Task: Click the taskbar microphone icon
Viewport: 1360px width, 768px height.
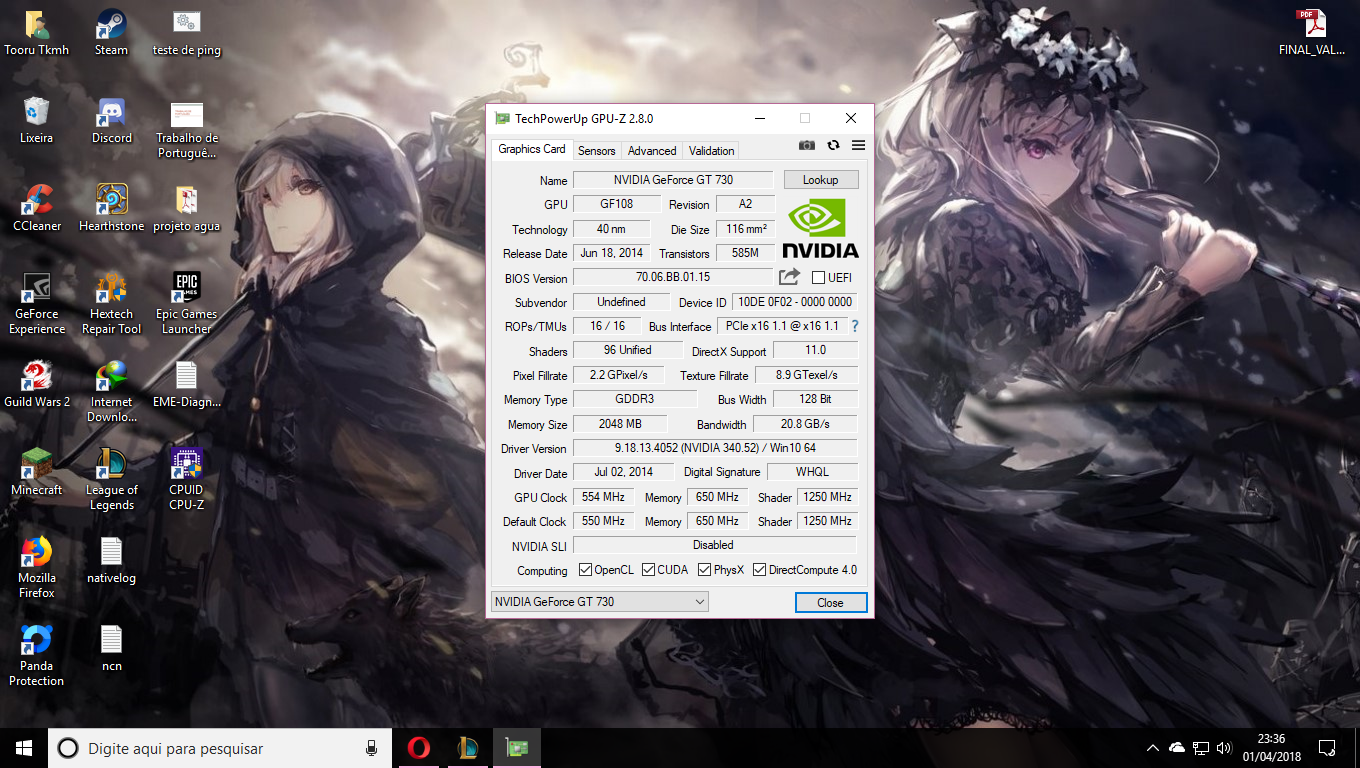Action: 371,748
